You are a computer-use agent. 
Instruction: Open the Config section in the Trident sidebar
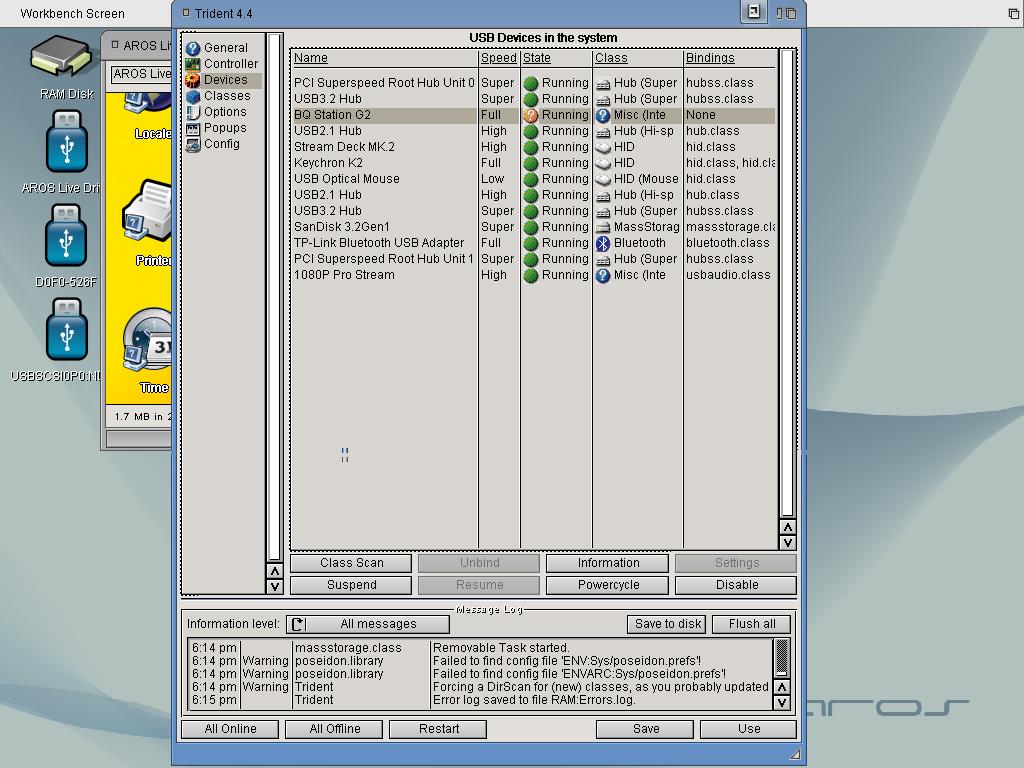221,144
